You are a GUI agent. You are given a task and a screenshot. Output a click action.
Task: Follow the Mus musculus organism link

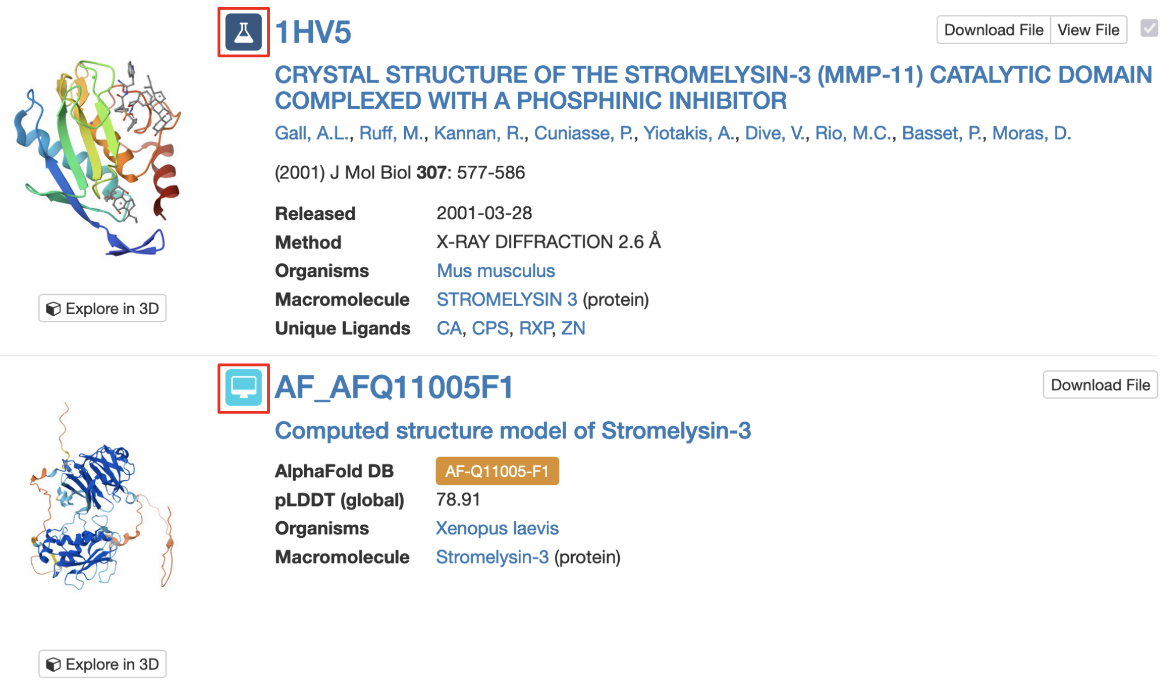pyautogui.click(x=496, y=271)
